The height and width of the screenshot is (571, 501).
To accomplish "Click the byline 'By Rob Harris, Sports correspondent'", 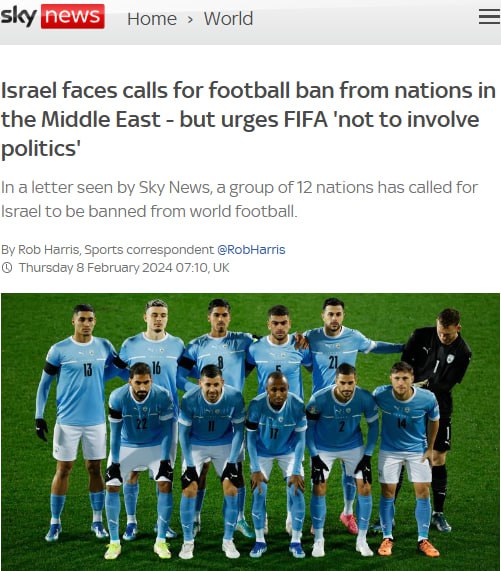I will click(107, 250).
